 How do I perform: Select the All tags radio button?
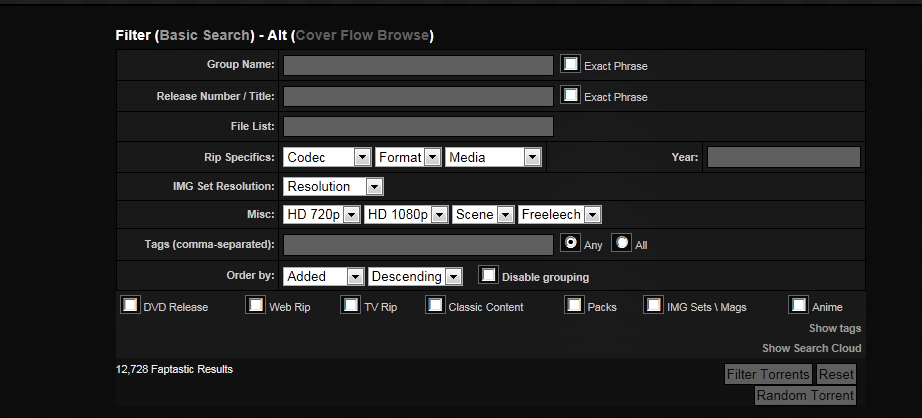[621, 243]
